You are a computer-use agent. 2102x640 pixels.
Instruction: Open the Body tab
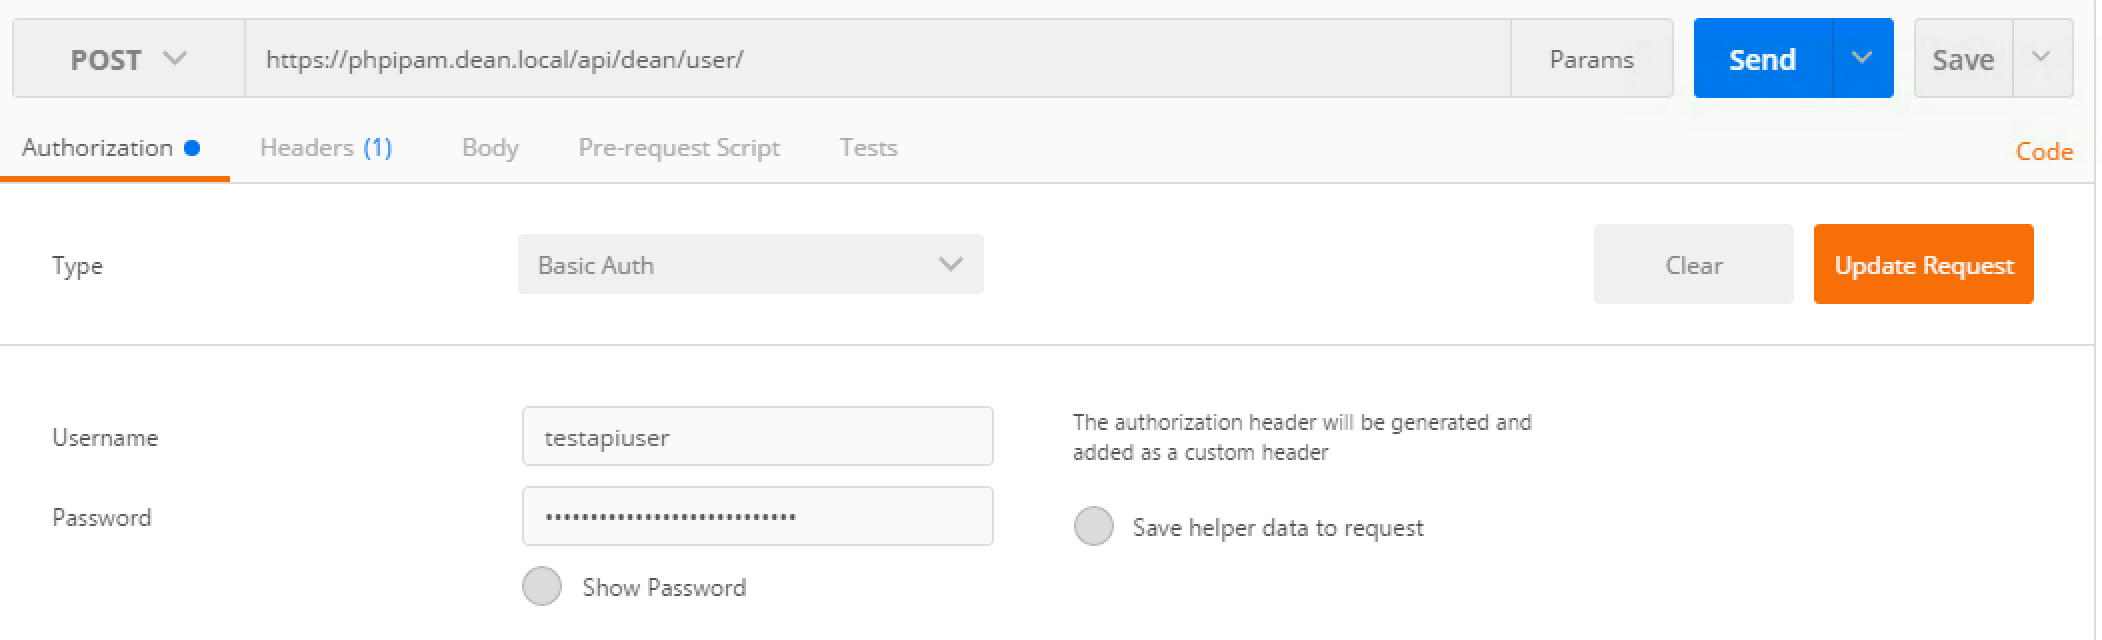point(490,148)
